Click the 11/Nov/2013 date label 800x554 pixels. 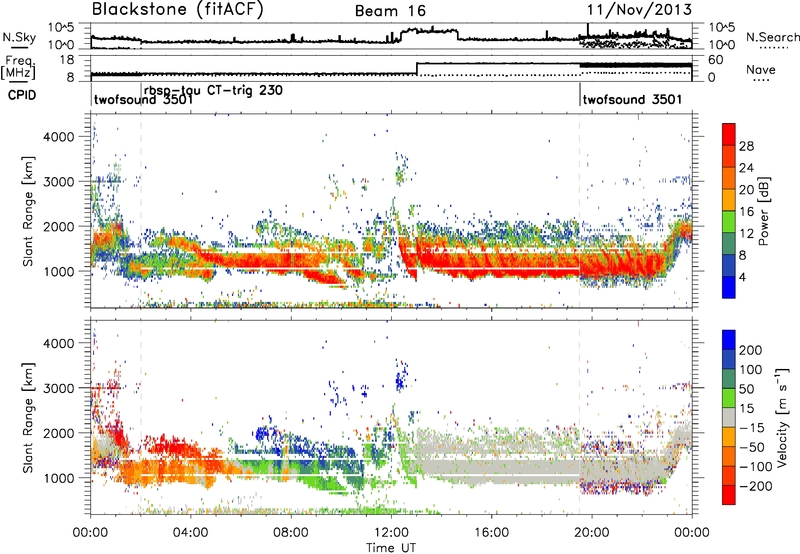tap(639, 10)
